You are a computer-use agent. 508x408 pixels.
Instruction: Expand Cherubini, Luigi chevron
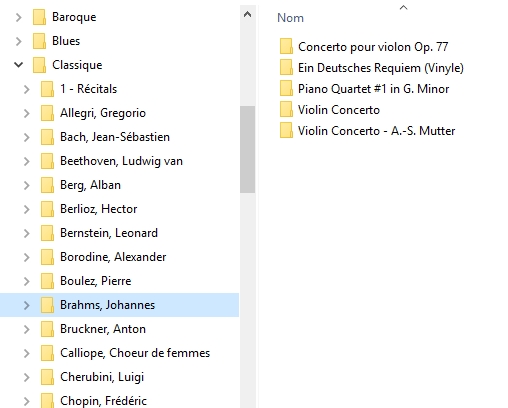coord(27,377)
